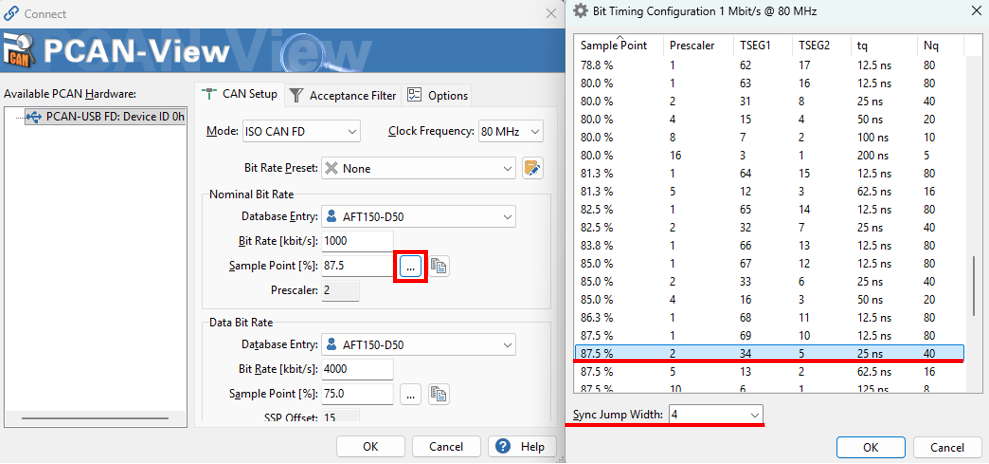Open the Clock Frequency 80 MHz dropdown
The image size is (989, 464).
[510, 132]
